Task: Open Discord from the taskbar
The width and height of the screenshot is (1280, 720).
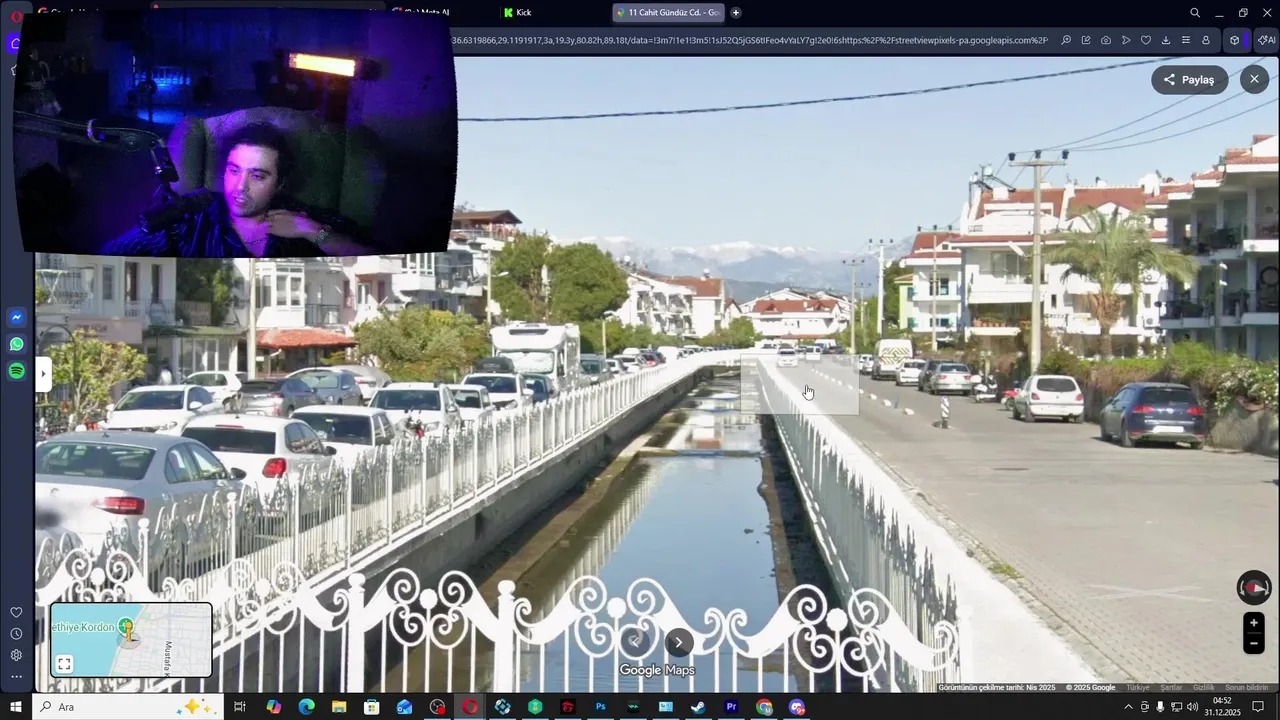Action: click(x=797, y=707)
